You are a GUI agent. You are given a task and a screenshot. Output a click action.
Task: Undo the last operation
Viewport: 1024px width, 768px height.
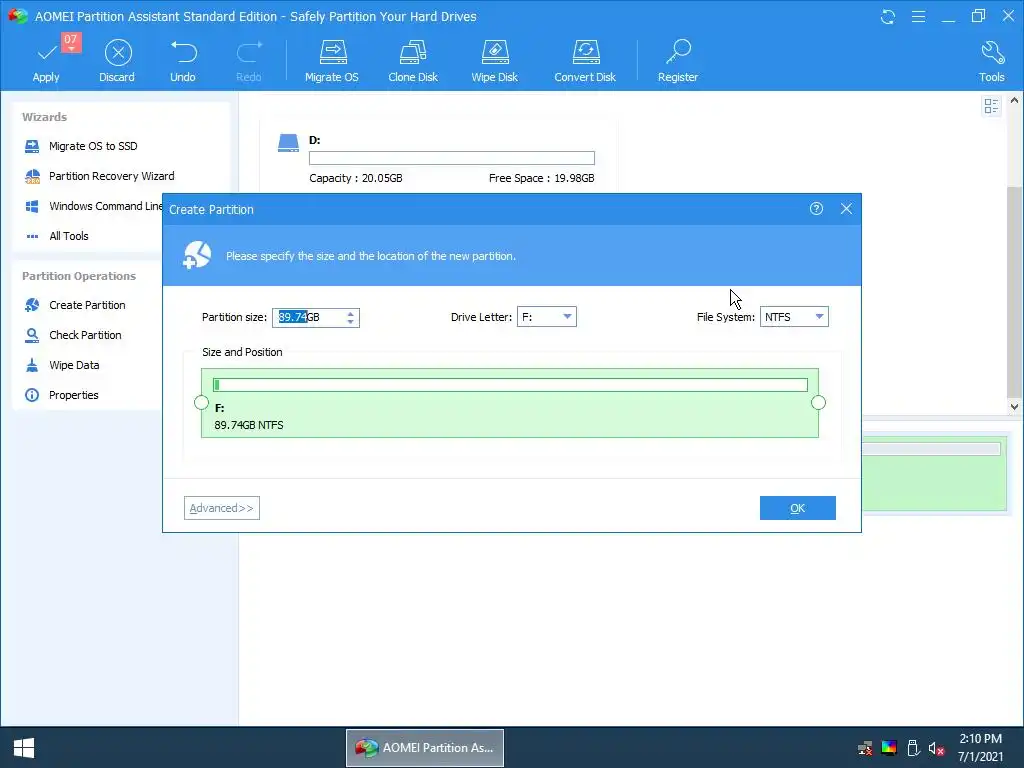click(183, 61)
